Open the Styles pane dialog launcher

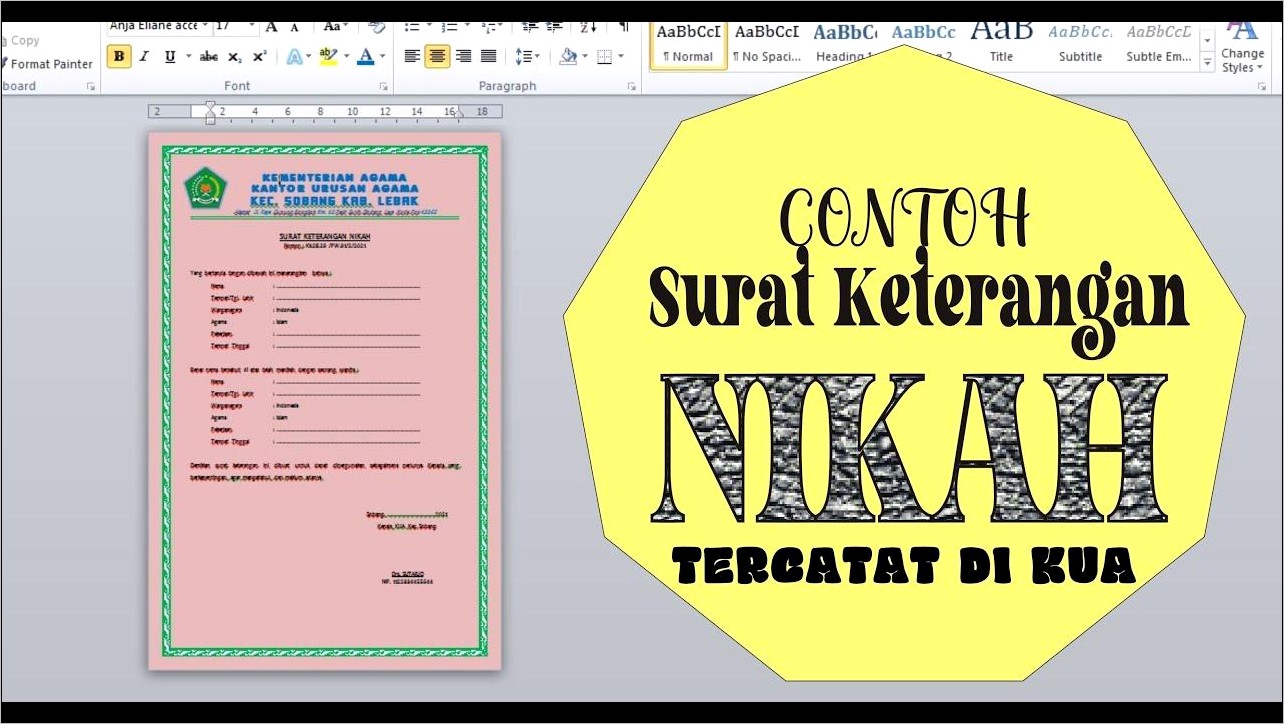(1262, 87)
